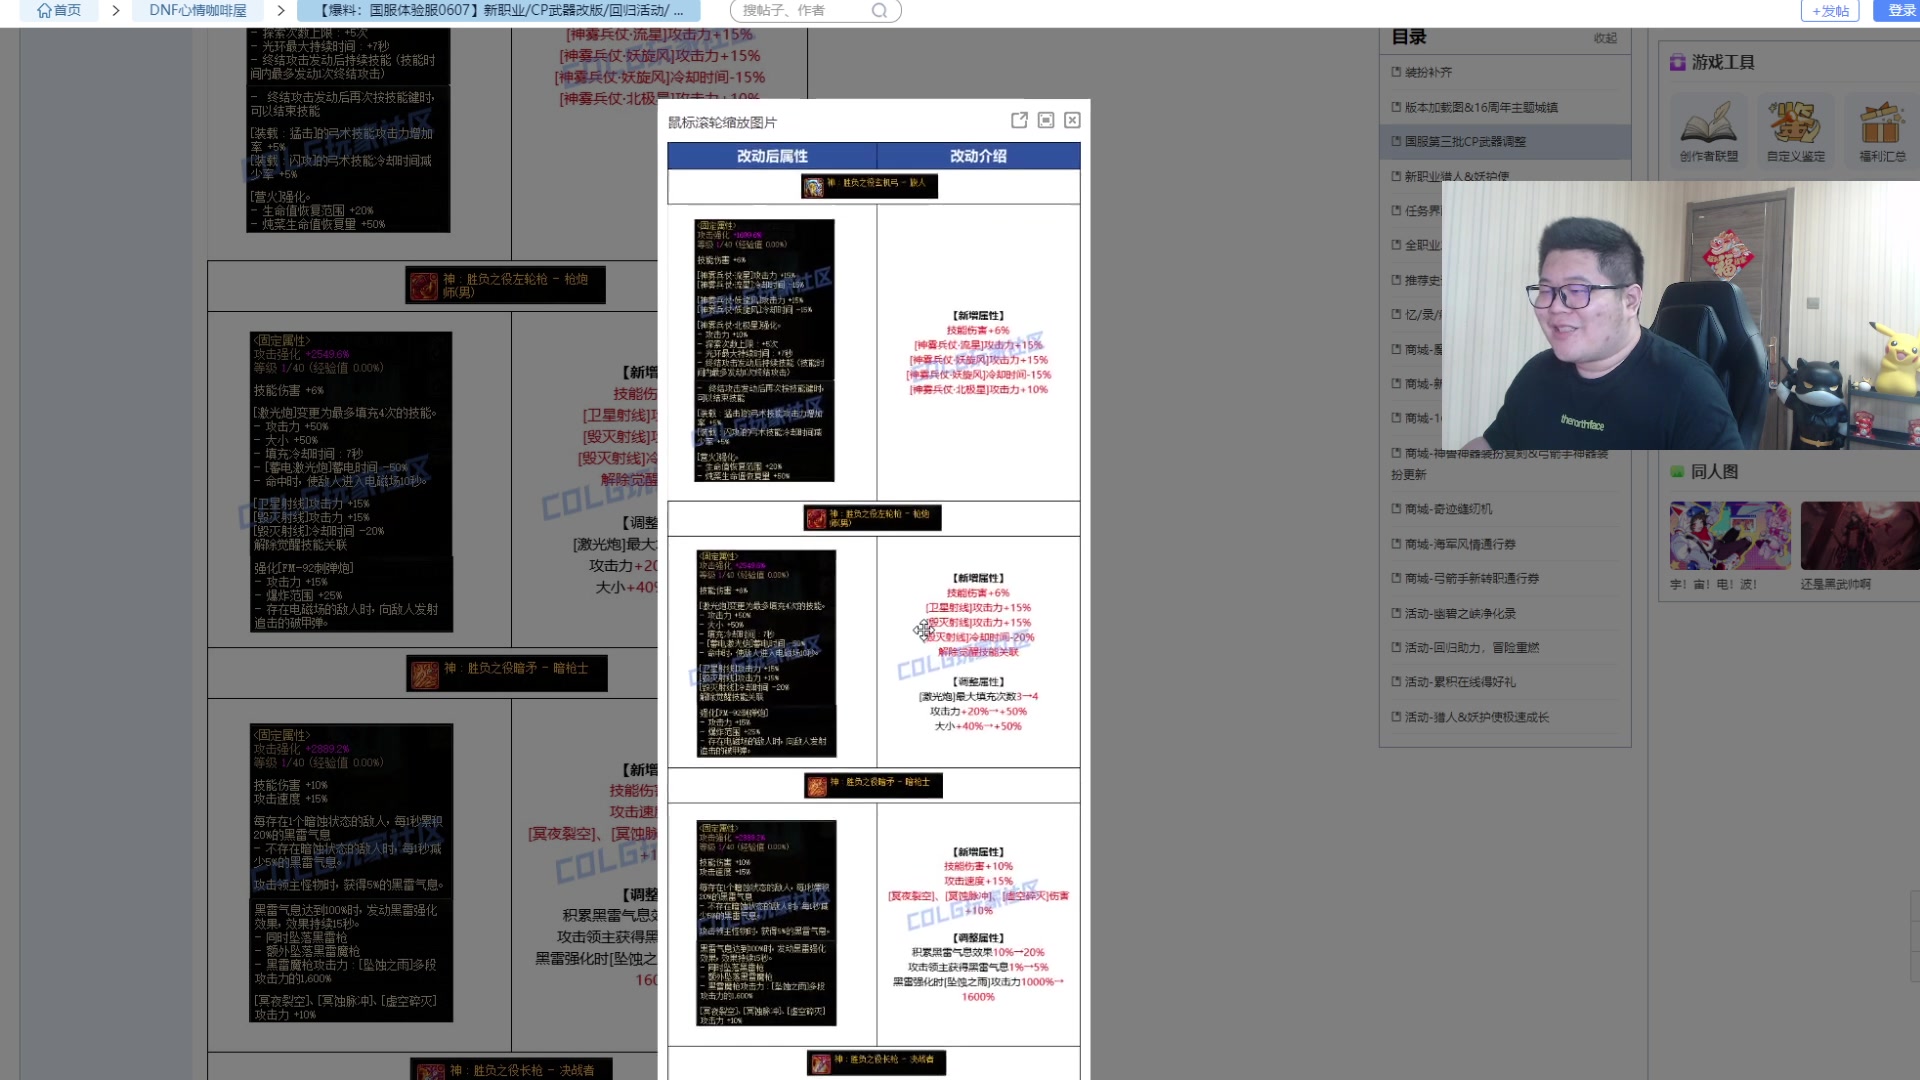Collapse the 目录 panel via 收起
Screen dimensions: 1920x1080
[1605, 38]
